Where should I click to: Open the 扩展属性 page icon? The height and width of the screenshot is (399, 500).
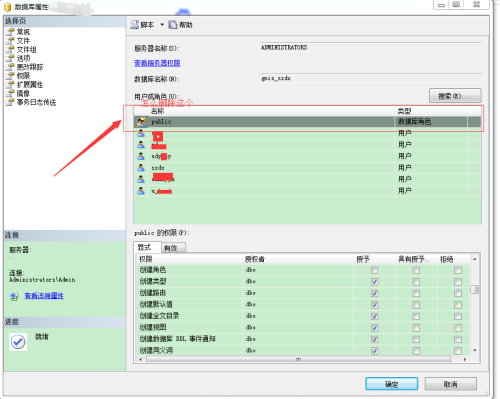pyautogui.click(x=10, y=84)
